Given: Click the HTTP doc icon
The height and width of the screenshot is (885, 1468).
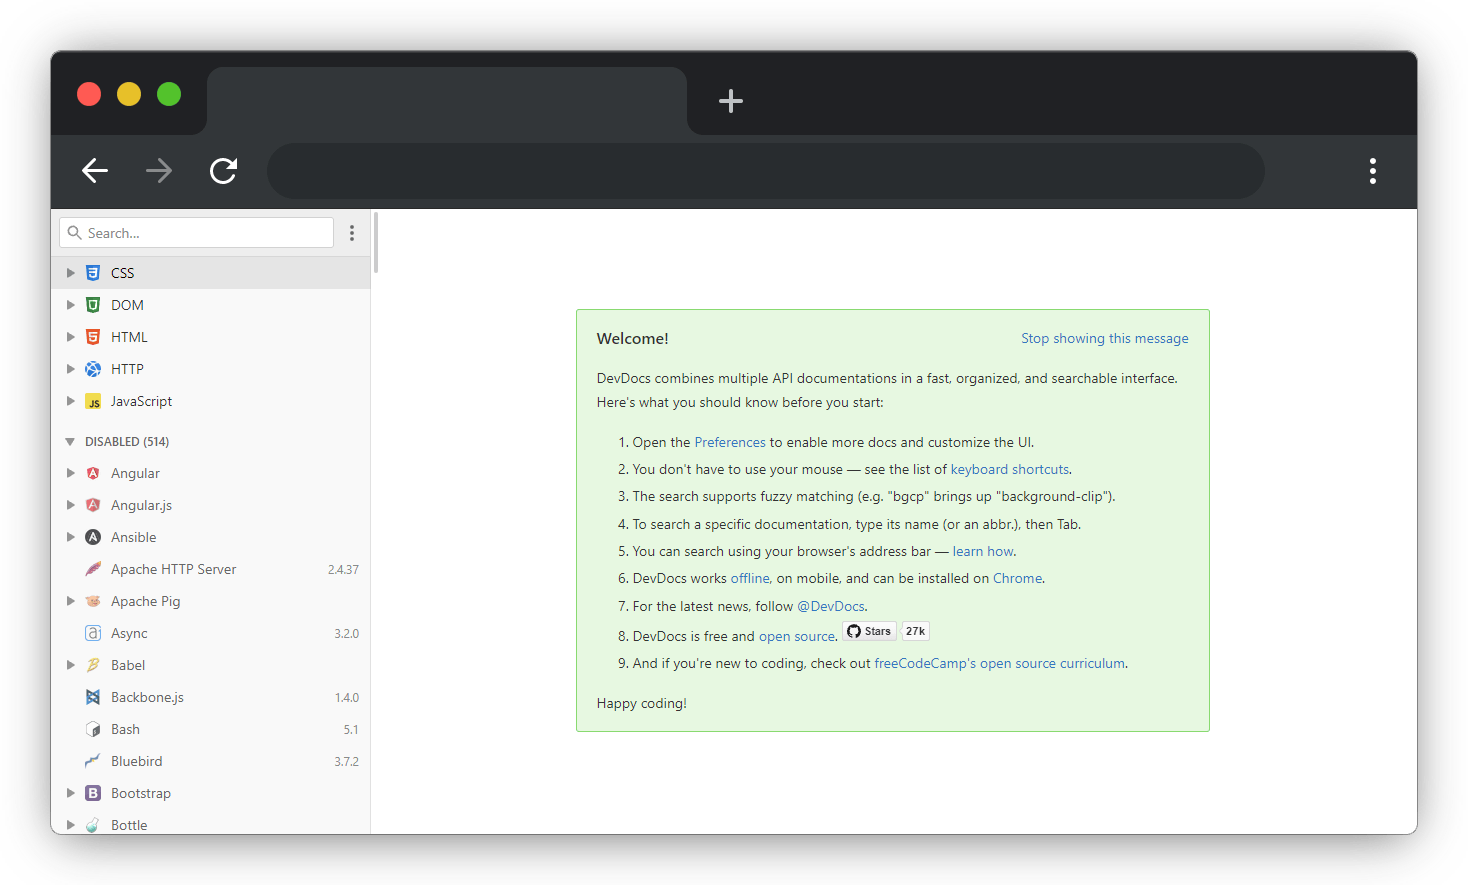Looking at the screenshot, I should click(x=93, y=369).
